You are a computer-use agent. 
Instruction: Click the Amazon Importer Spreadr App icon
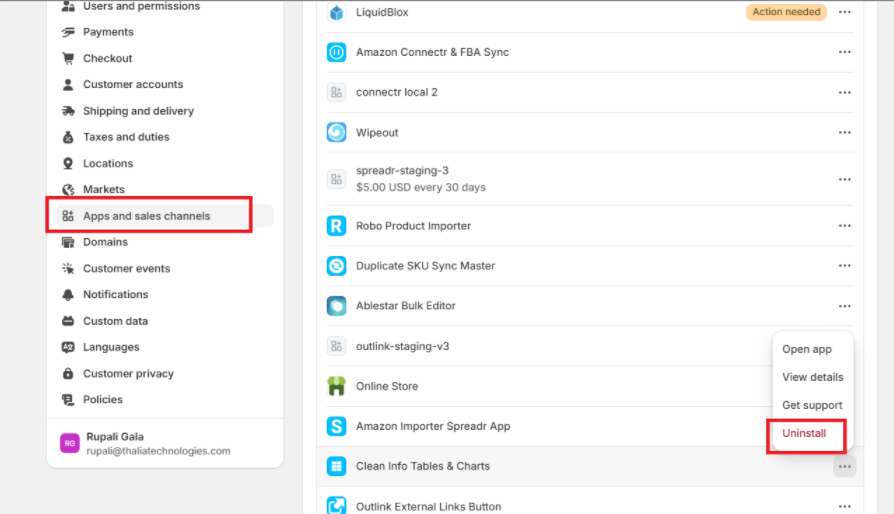tap(336, 426)
